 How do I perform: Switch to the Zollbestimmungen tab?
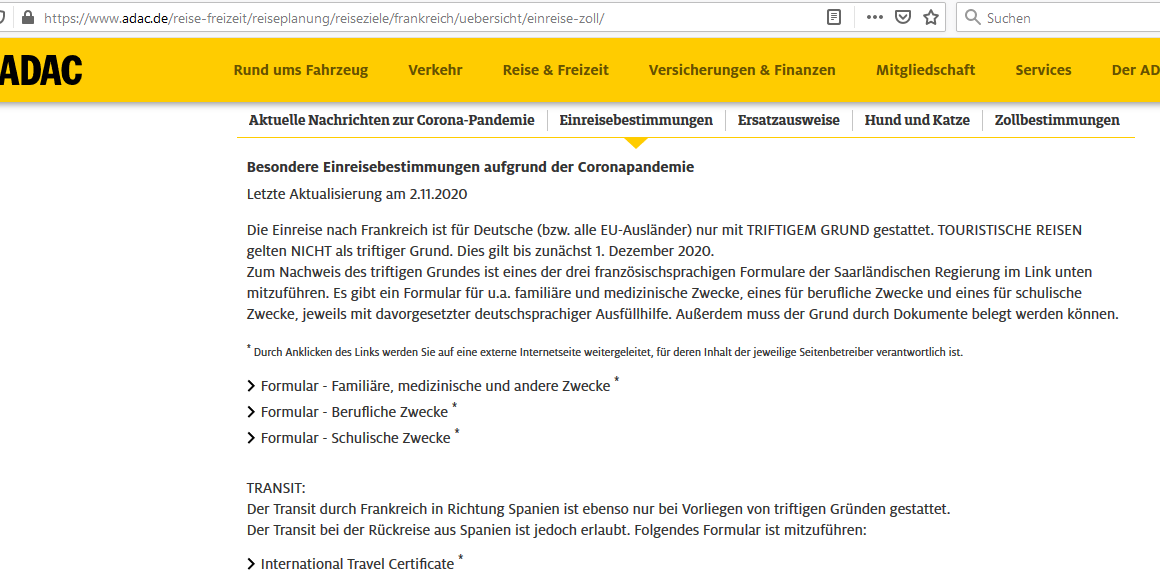click(x=1057, y=120)
